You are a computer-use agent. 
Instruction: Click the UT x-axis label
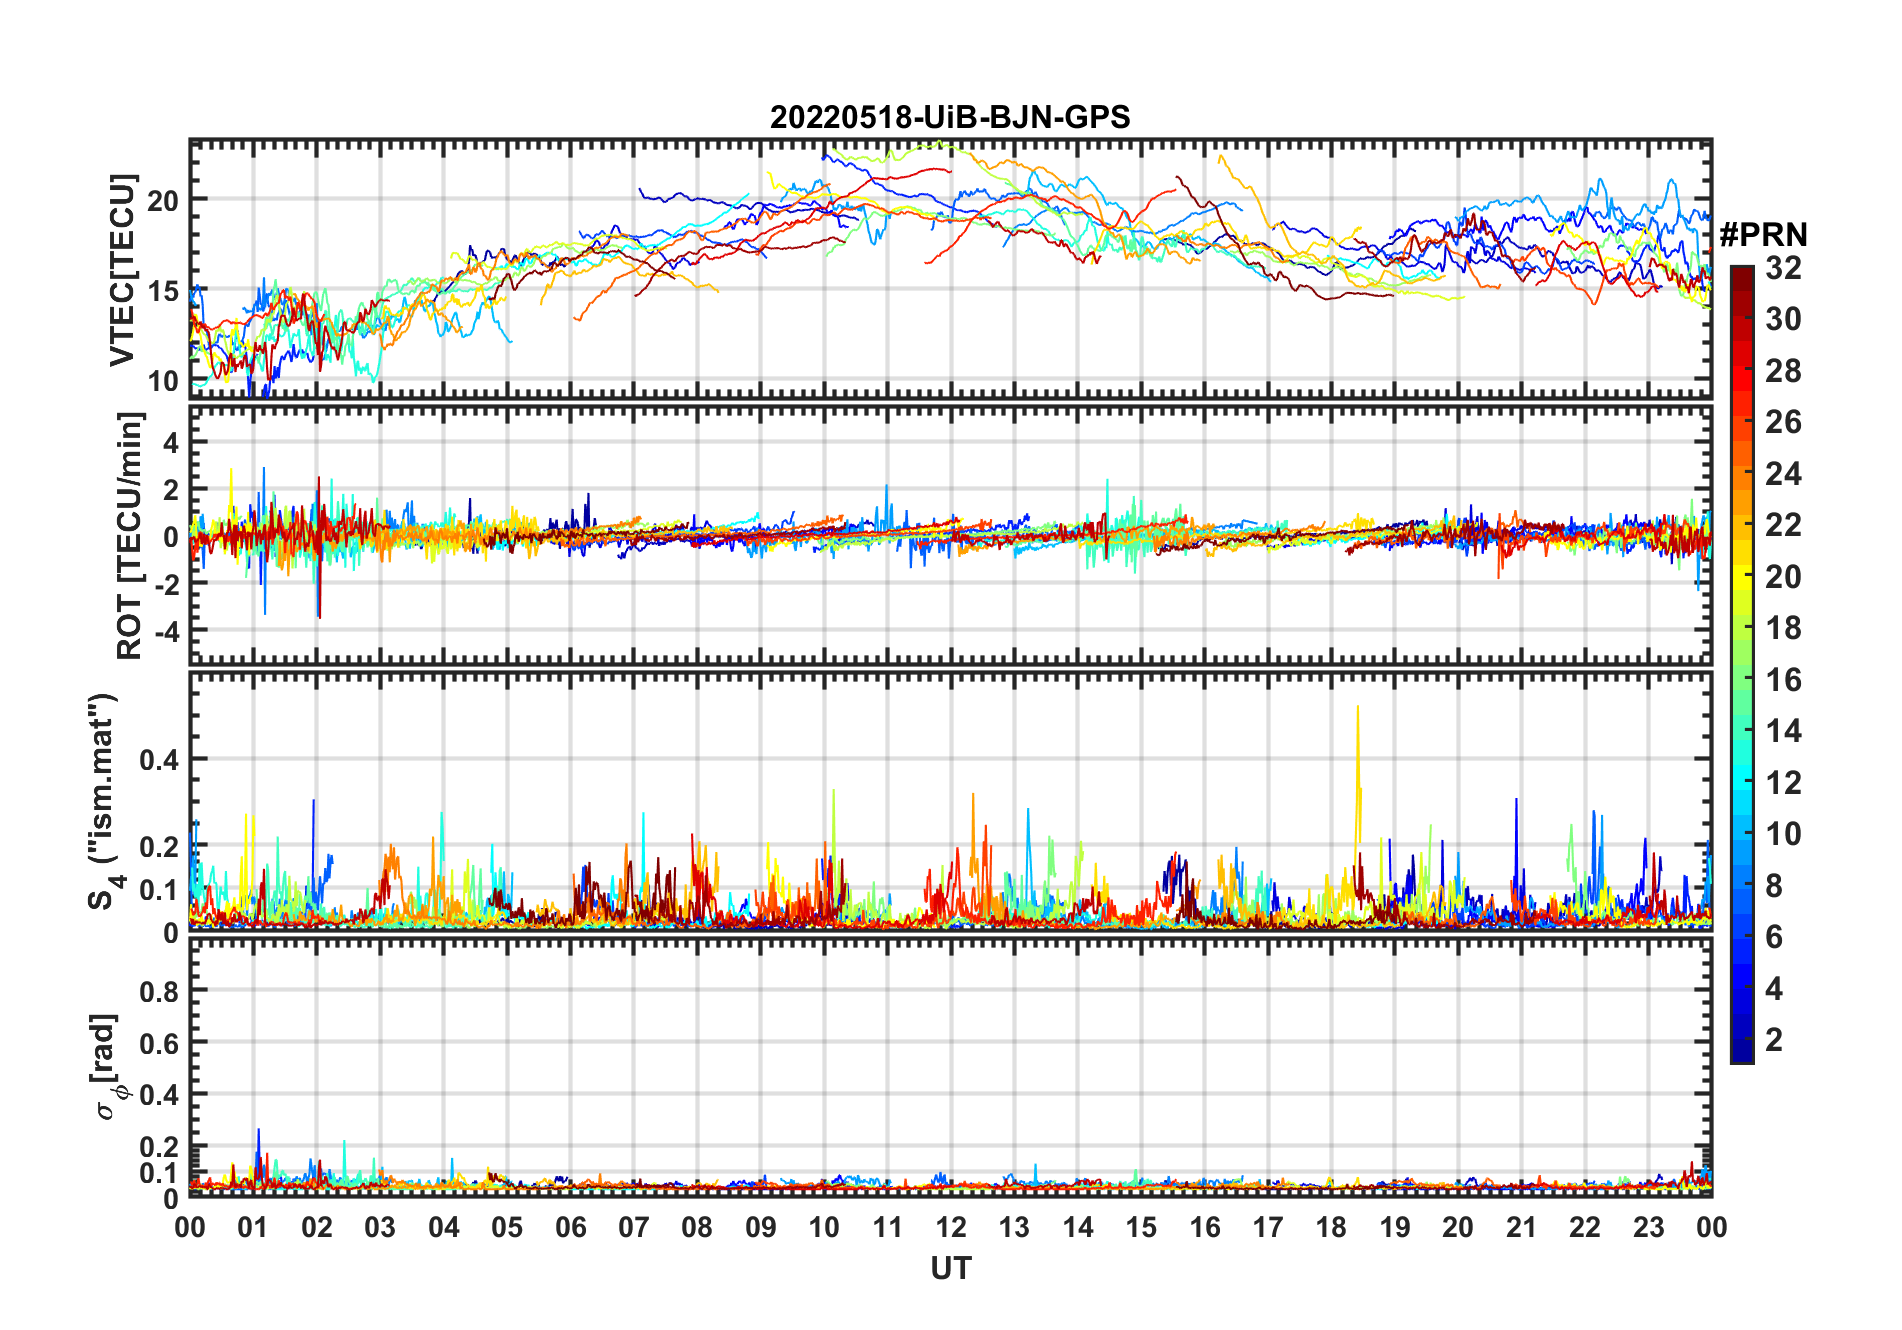pos(950,1268)
